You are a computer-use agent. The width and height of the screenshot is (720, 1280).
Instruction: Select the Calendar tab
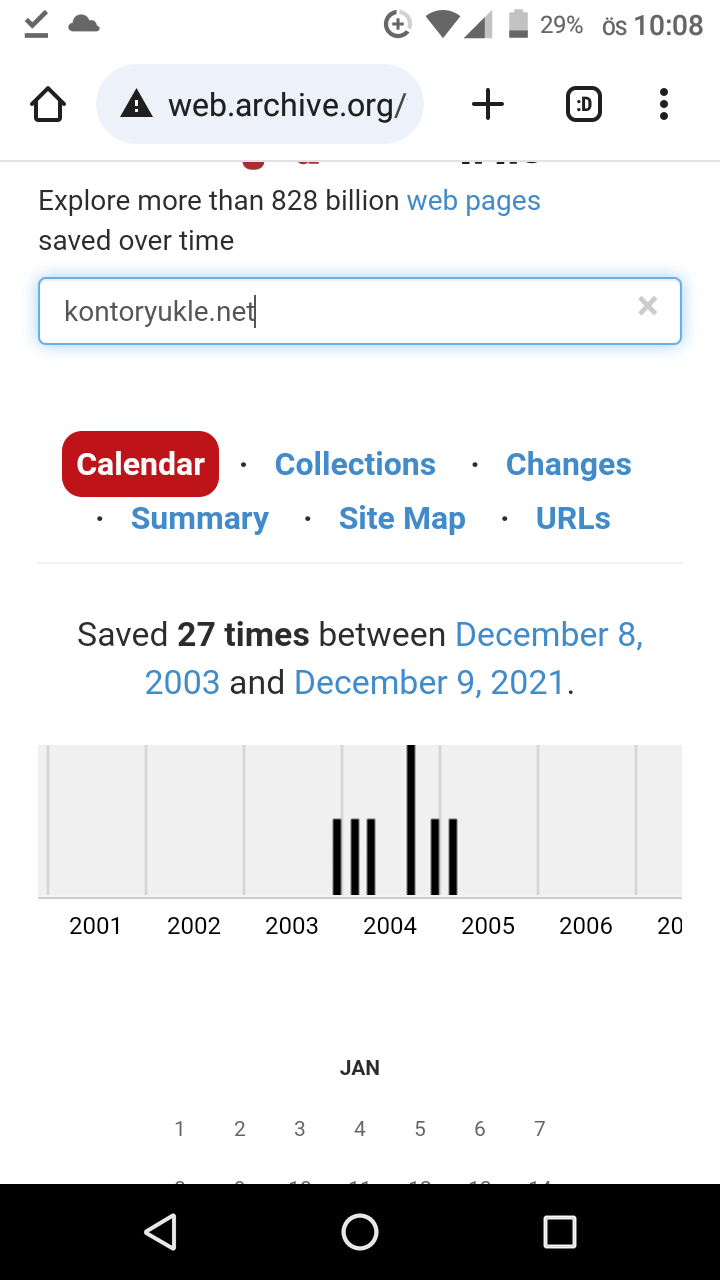coord(140,464)
